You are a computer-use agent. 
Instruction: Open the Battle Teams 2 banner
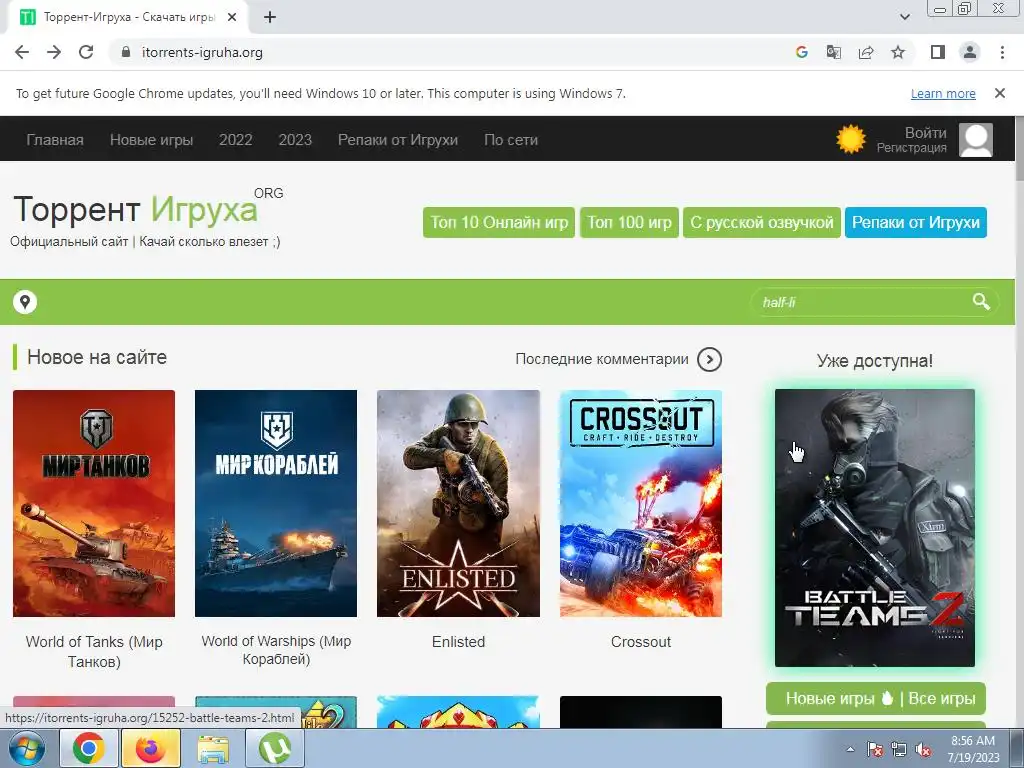click(x=875, y=528)
